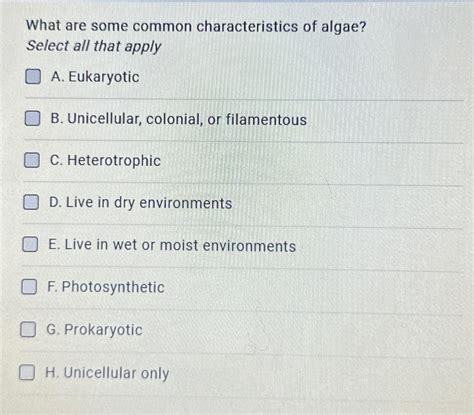The width and height of the screenshot is (474, 415).
Task: Click the word 'characteristics' in the question
Action: (247, 27)
